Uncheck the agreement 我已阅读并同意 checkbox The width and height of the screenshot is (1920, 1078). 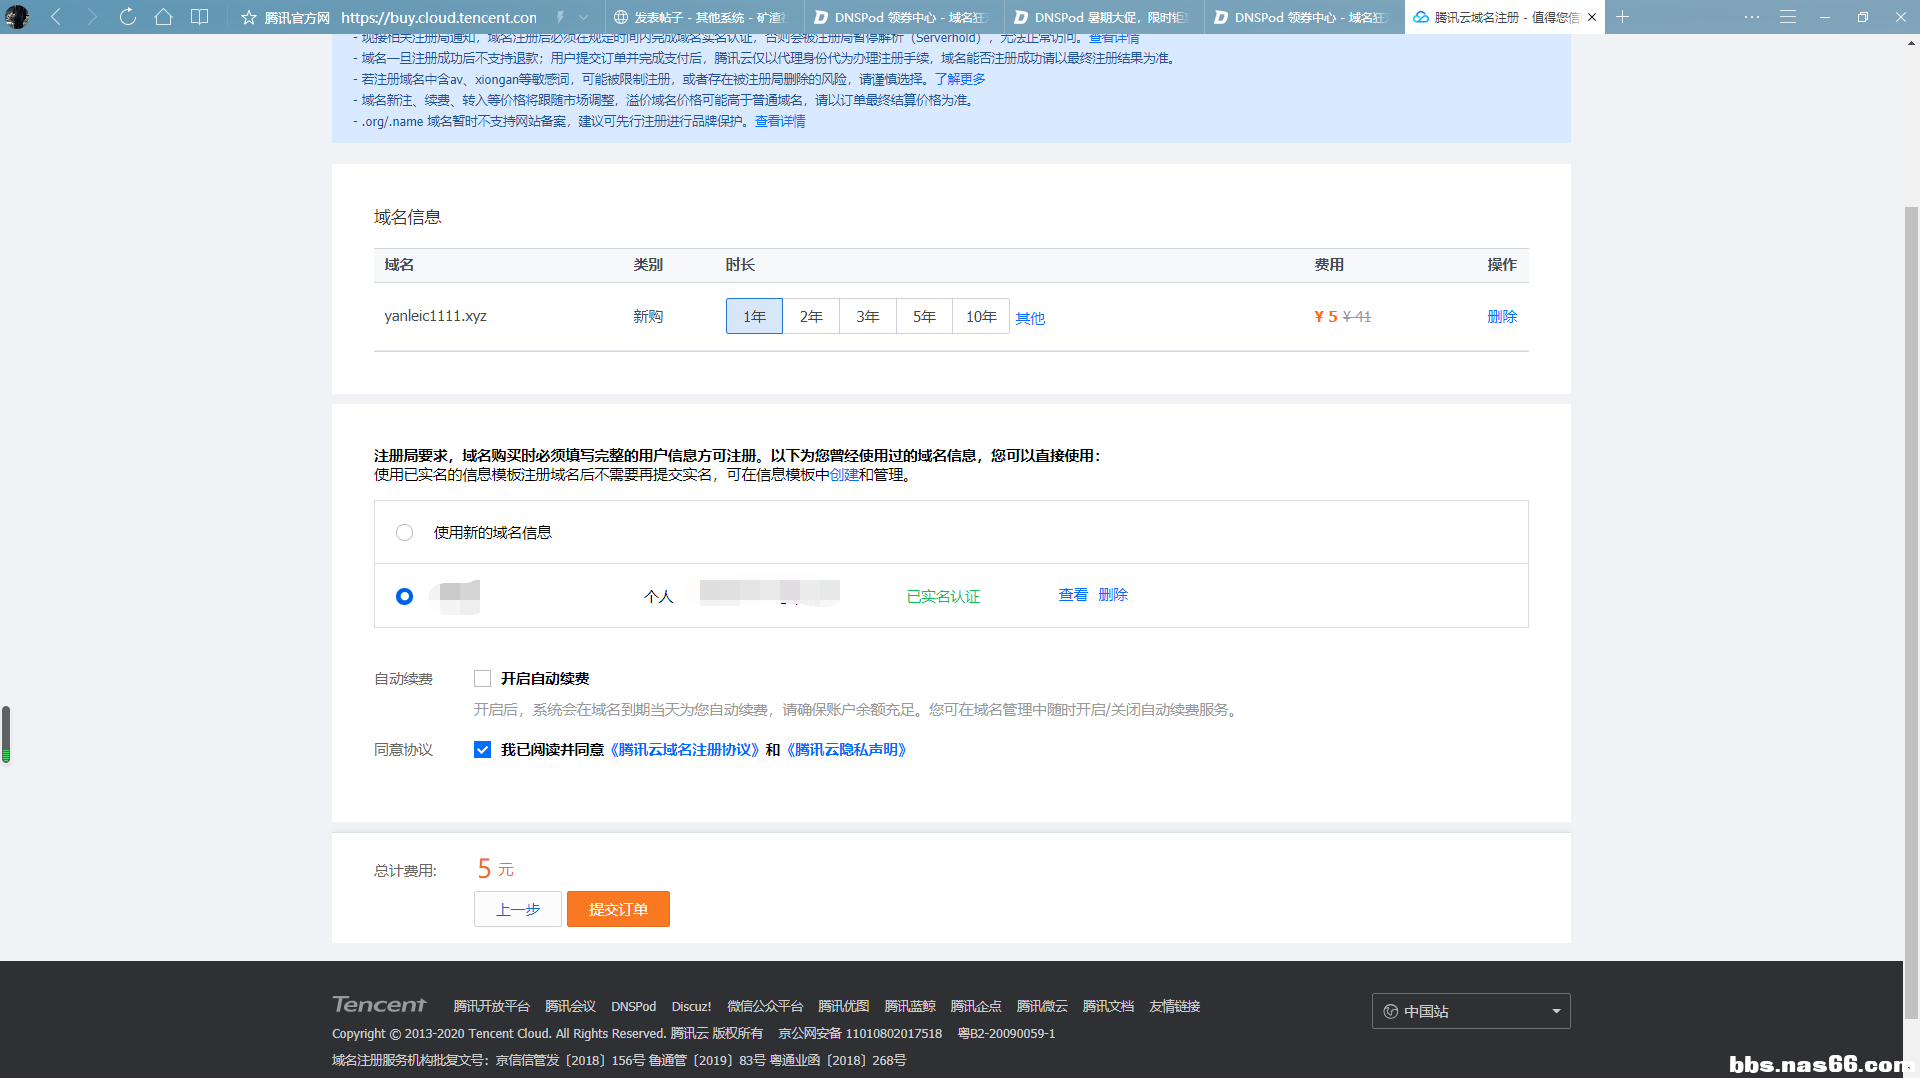[482, 749]
